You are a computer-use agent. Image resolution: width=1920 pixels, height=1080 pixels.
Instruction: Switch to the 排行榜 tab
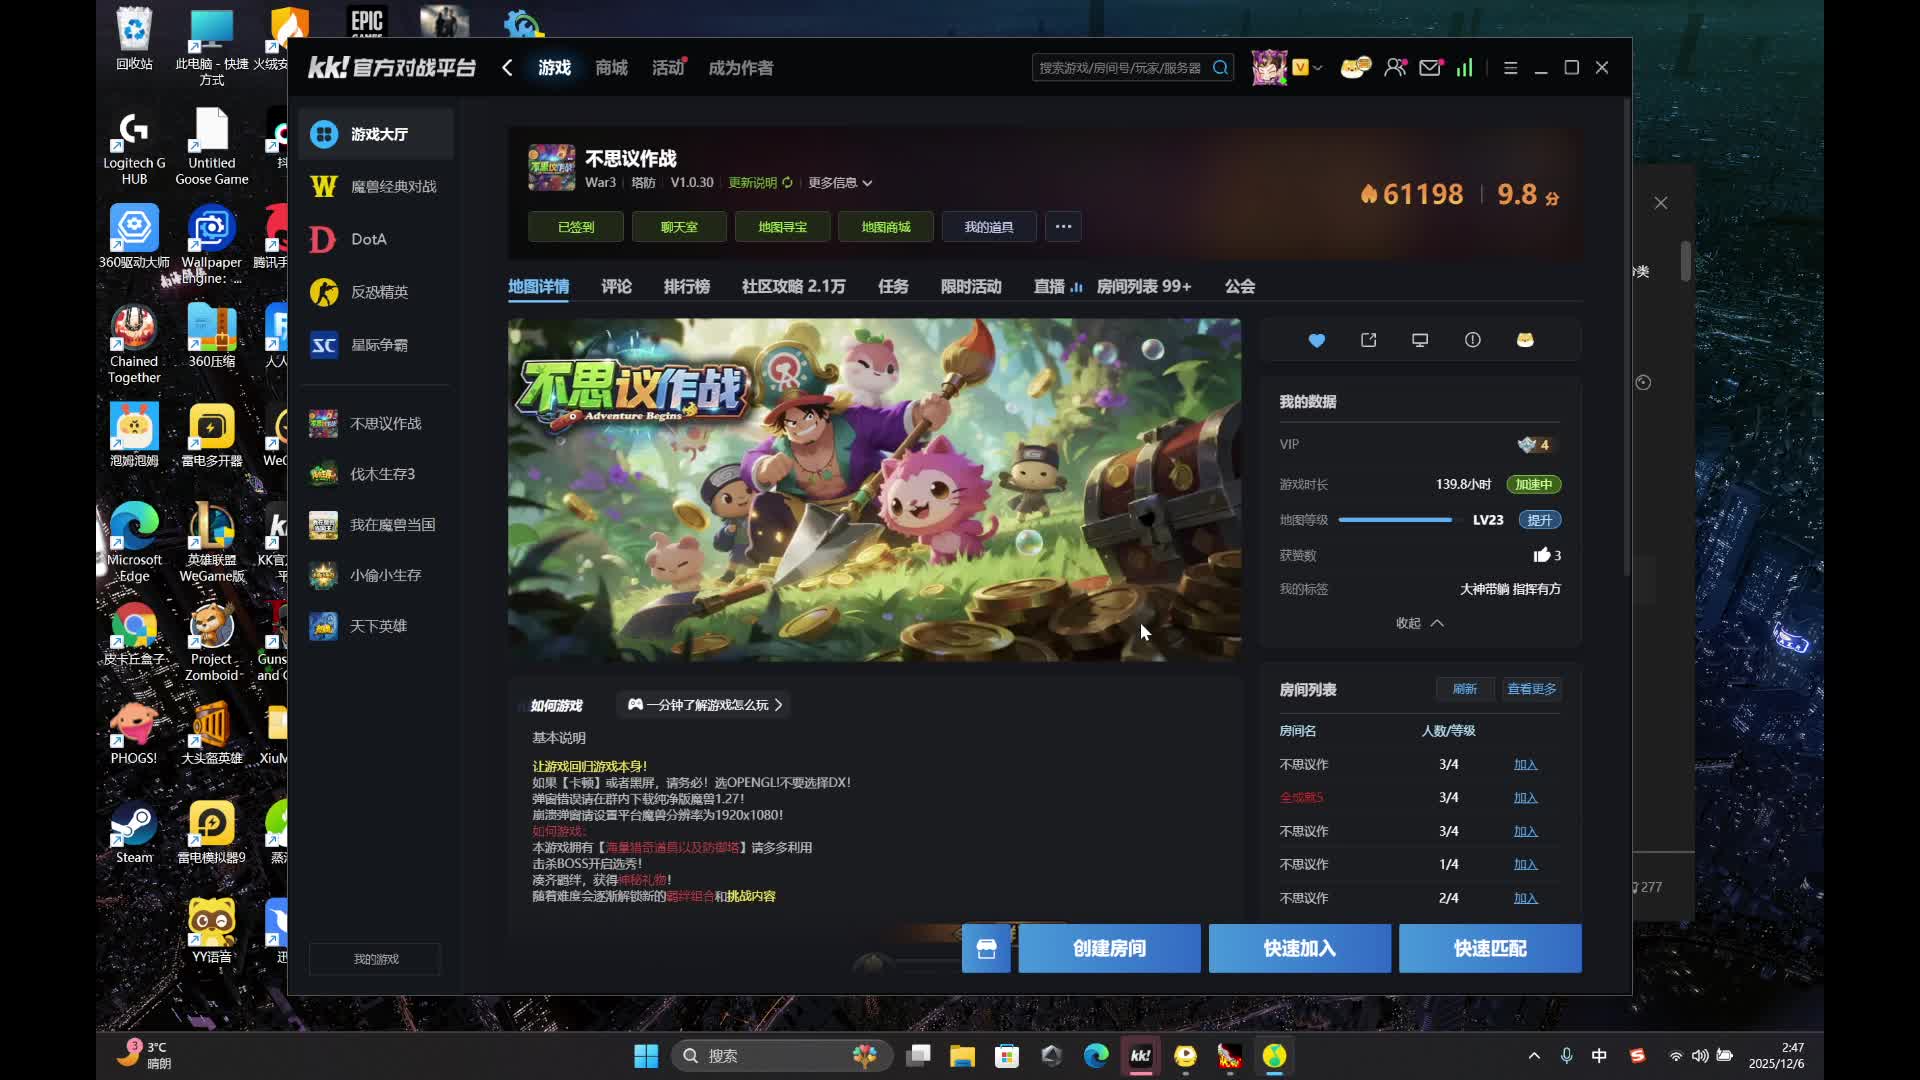pyautogui.click(x=686, y=287)
